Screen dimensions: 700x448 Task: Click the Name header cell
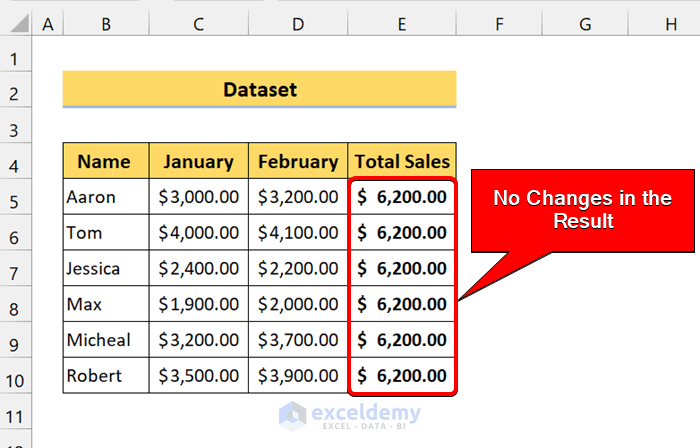[105, 161]
